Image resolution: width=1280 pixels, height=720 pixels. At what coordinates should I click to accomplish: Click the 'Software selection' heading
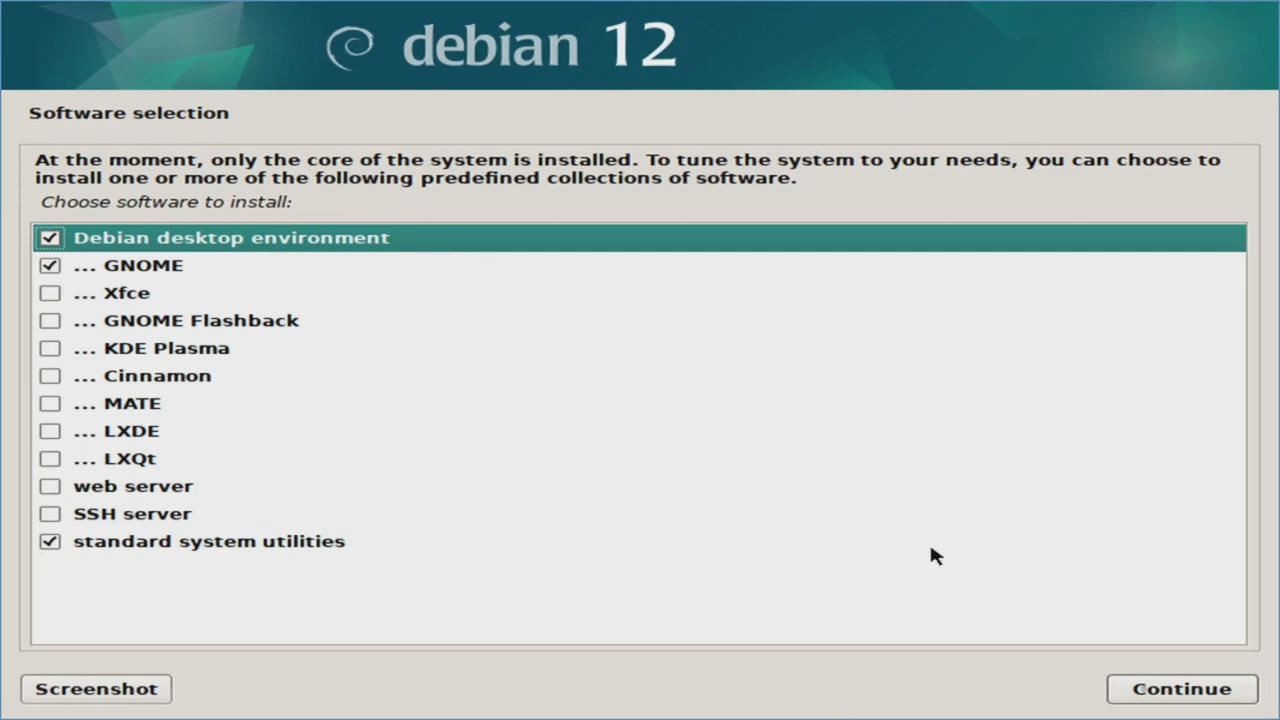point(129,113)
